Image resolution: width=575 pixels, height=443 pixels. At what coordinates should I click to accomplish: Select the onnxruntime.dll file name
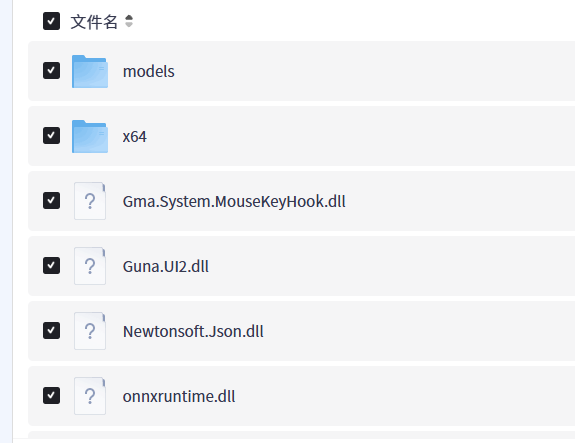(179, 396)
